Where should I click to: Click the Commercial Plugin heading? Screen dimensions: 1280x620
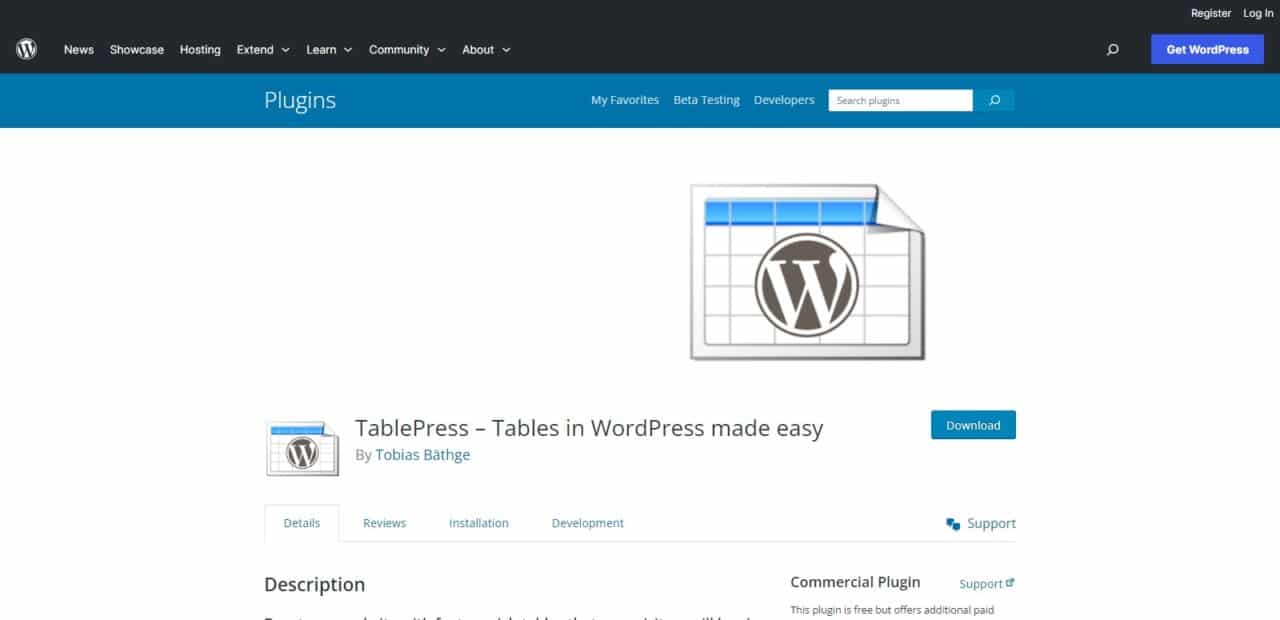[x=855, y=582]
